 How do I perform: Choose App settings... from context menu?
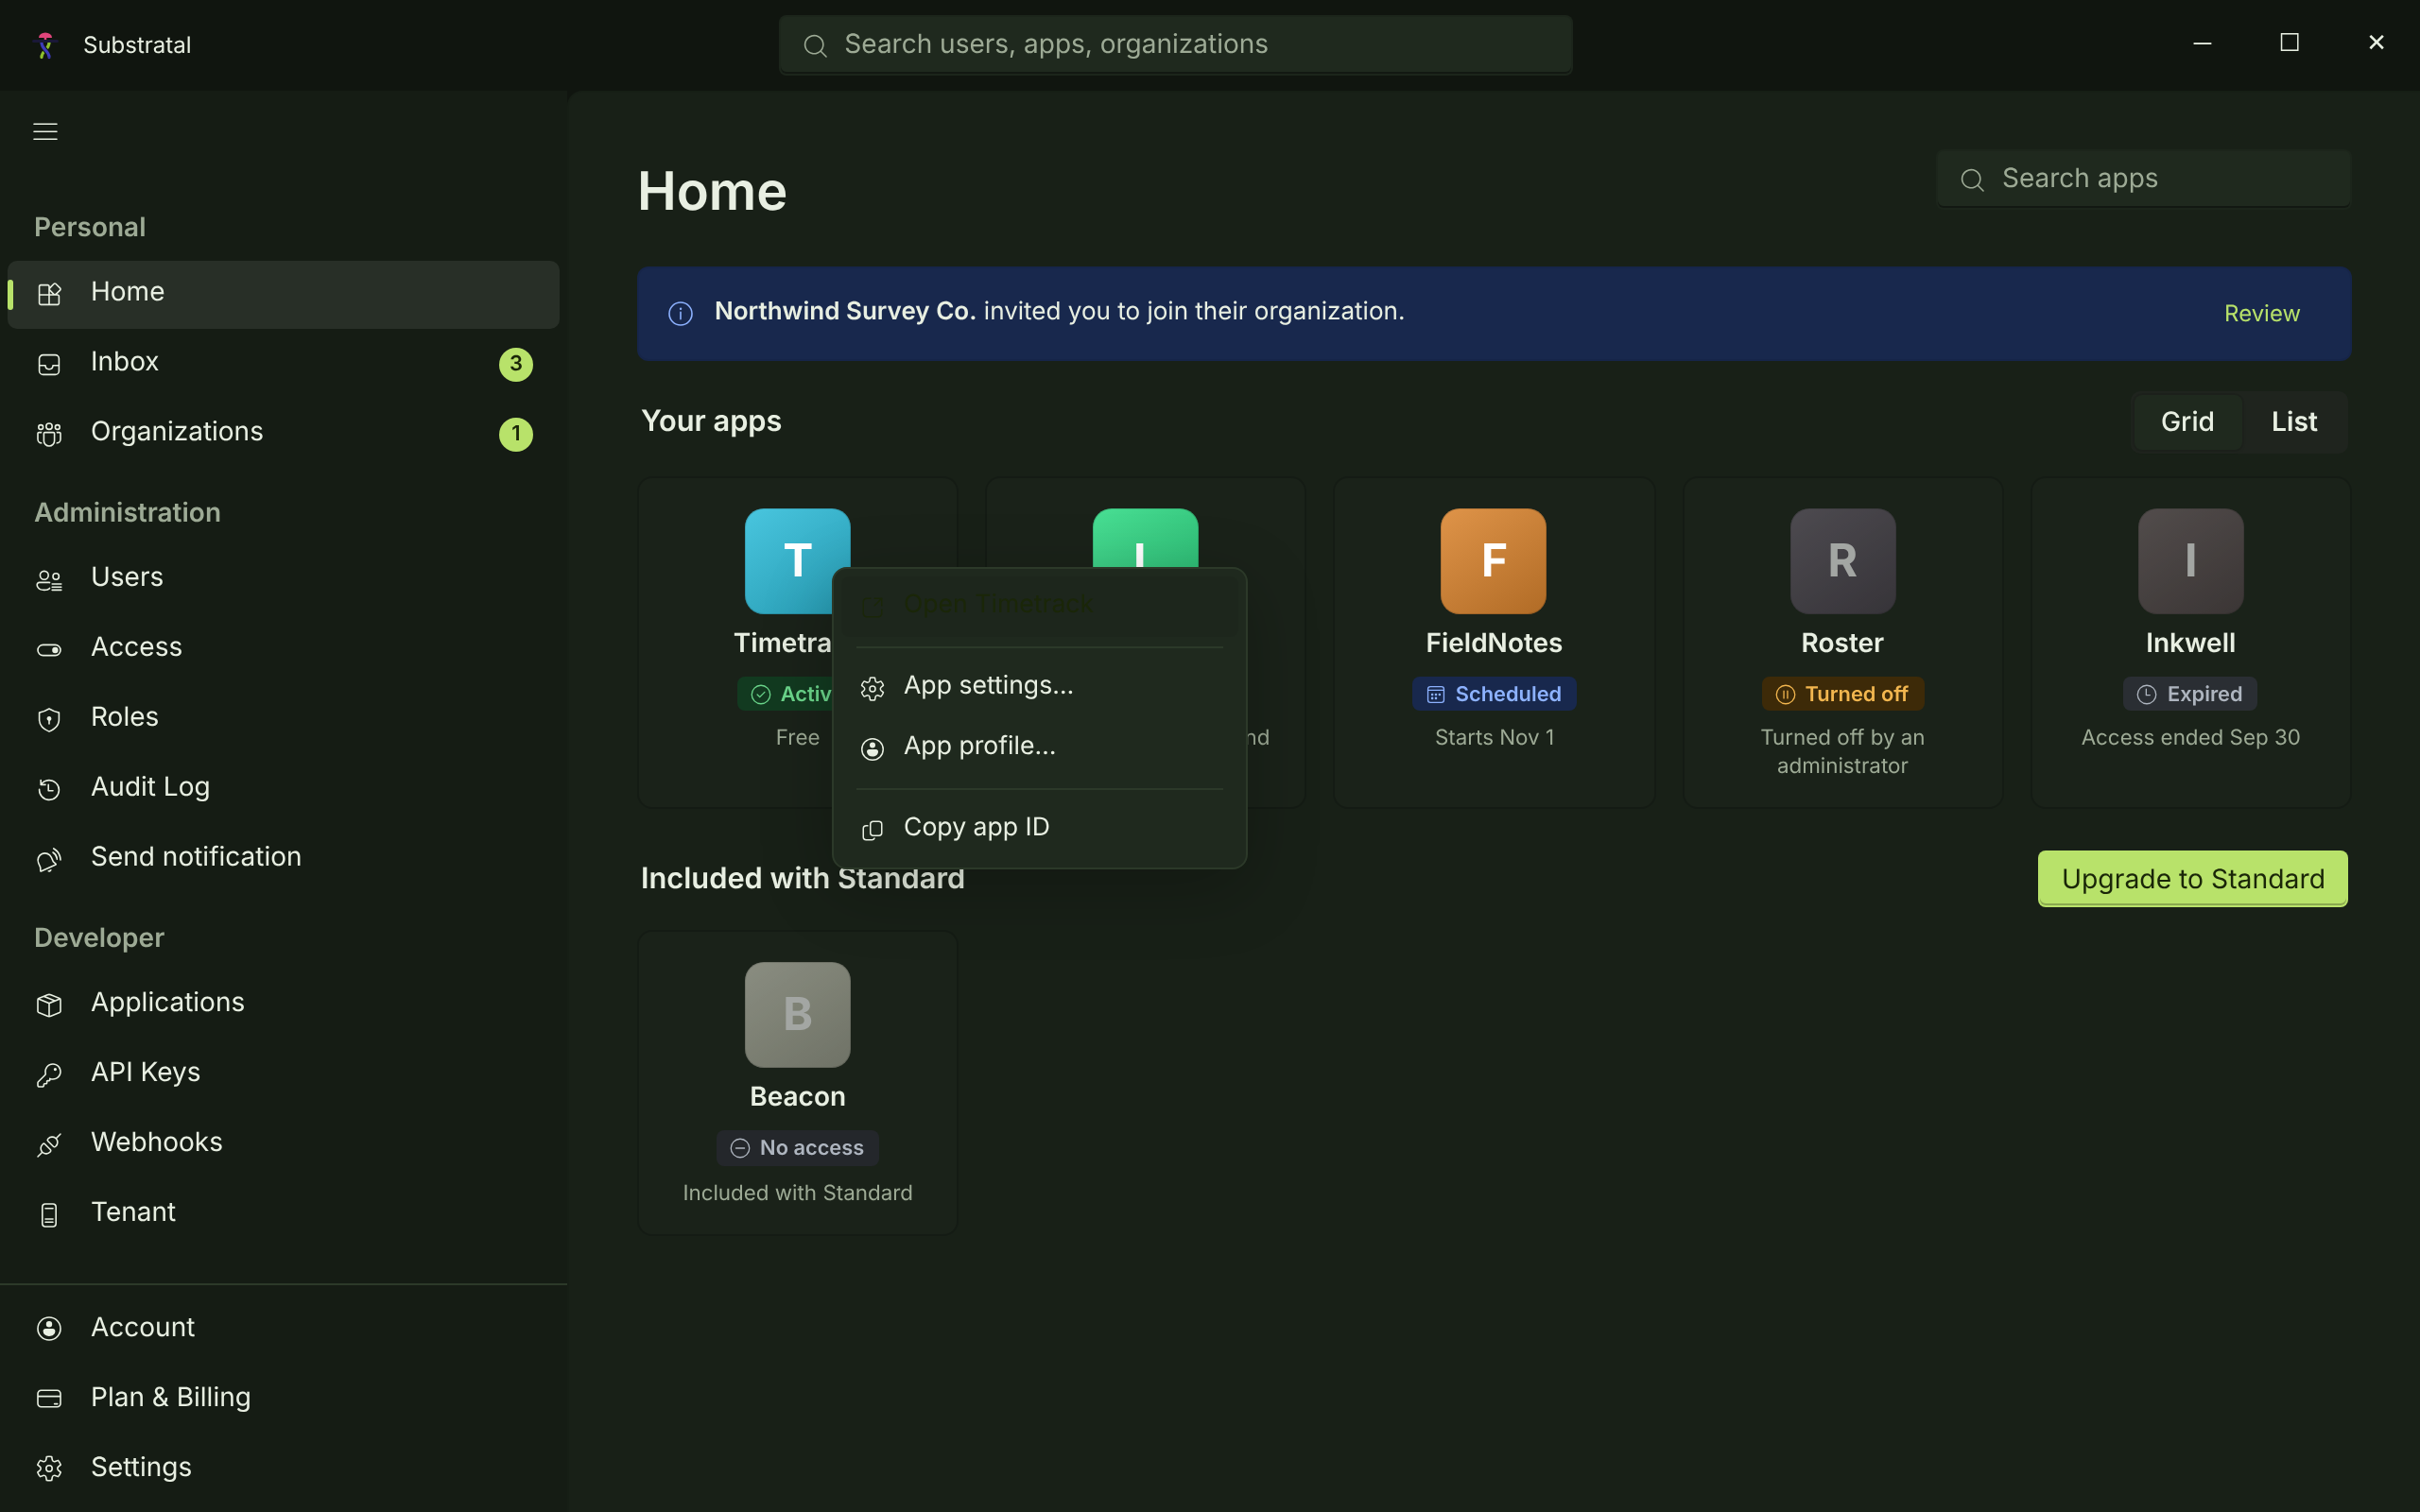coord(1039,686)
